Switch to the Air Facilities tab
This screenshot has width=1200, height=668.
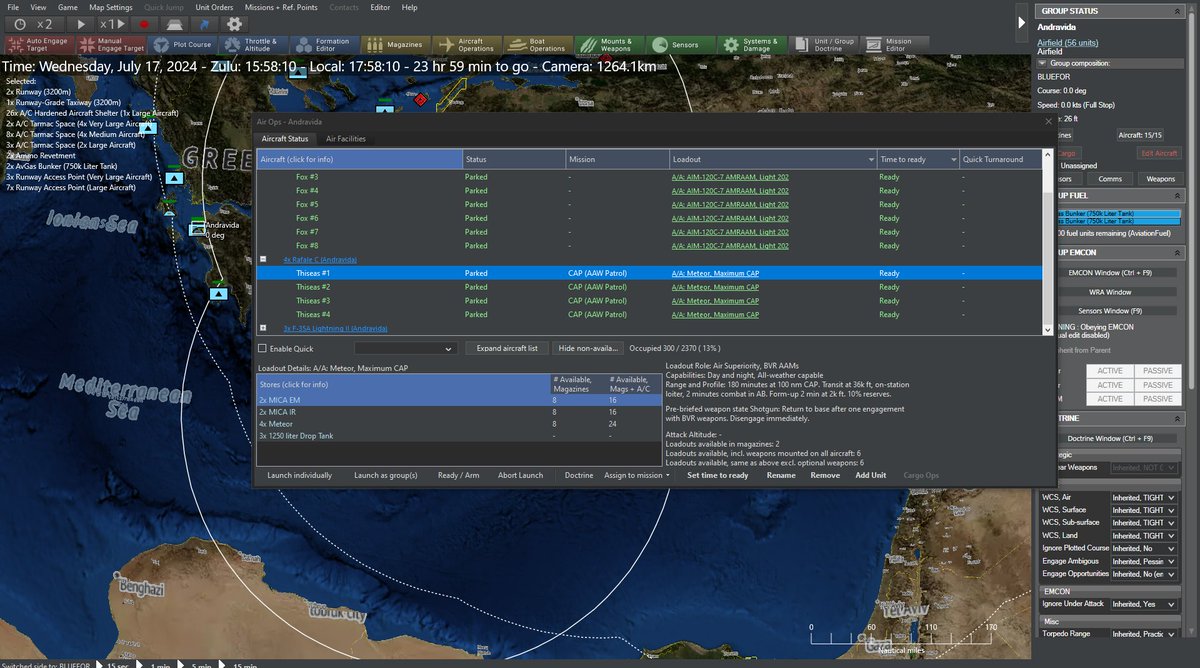click(x=346, y=138)
